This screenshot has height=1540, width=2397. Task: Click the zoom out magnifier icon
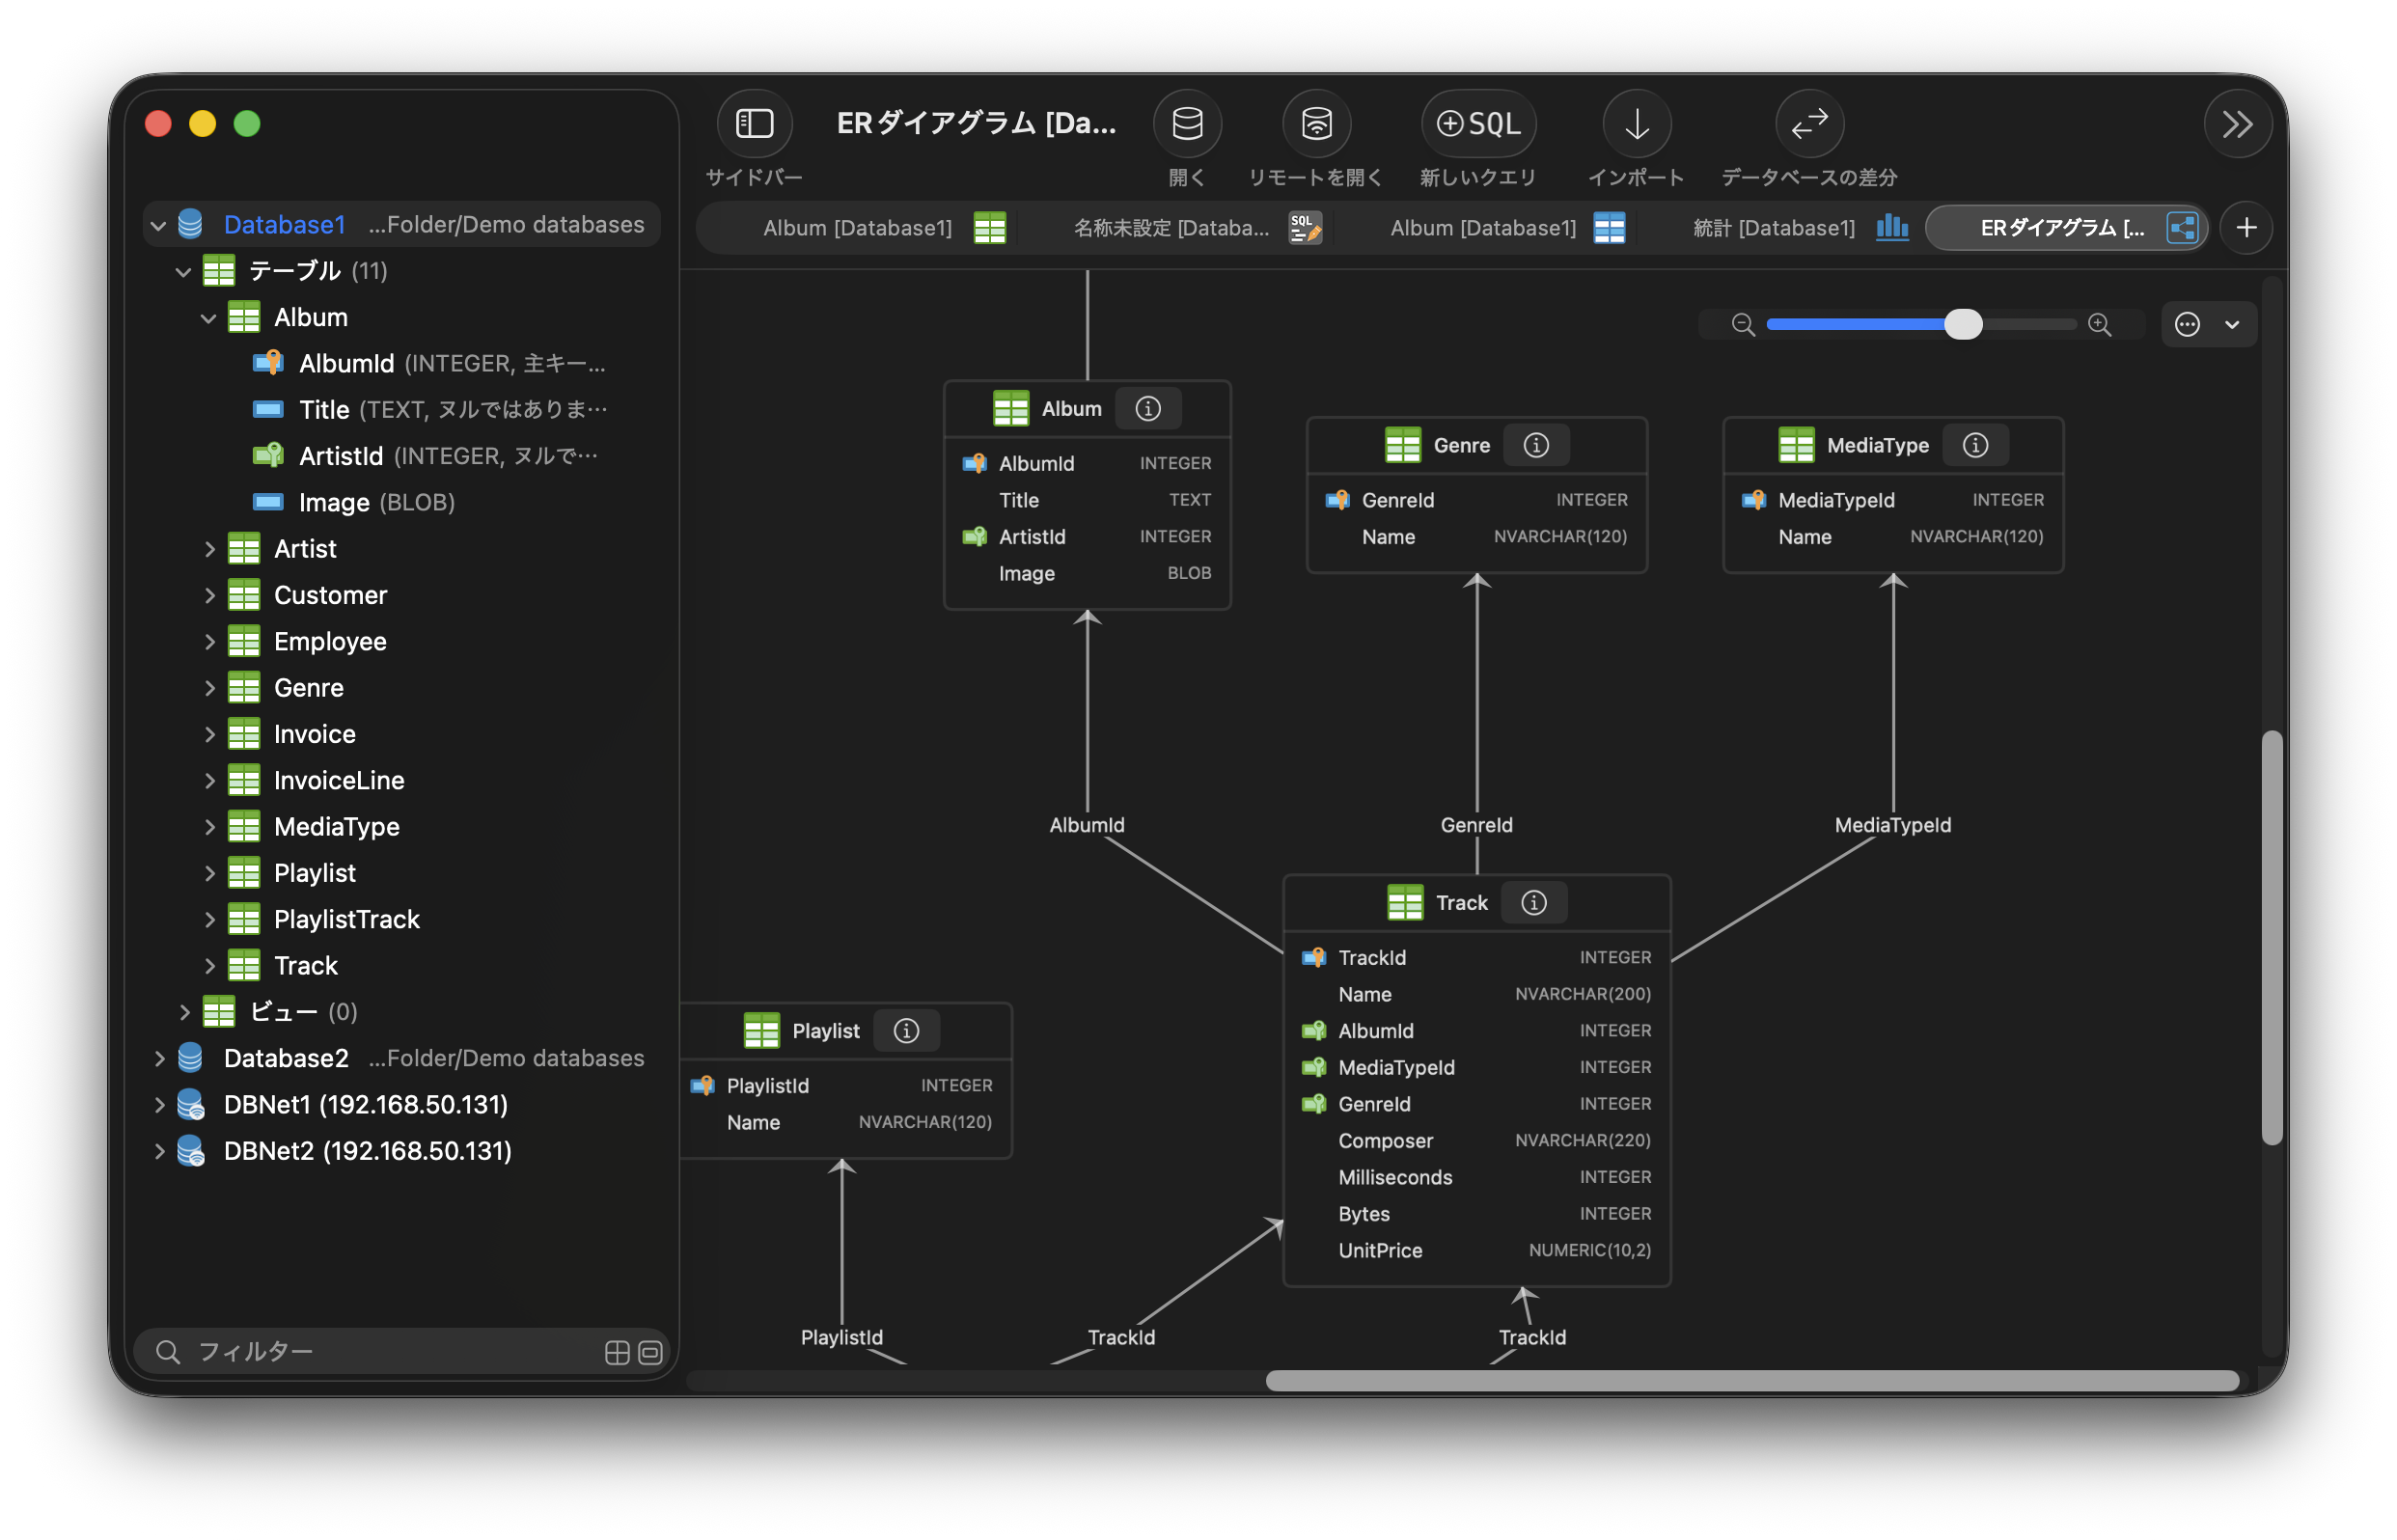1743,325
